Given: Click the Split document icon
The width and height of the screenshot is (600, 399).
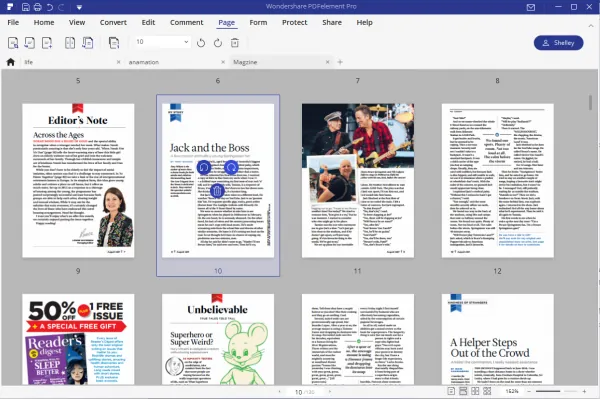Looking at the screenshot, I should tap(70, 42).
